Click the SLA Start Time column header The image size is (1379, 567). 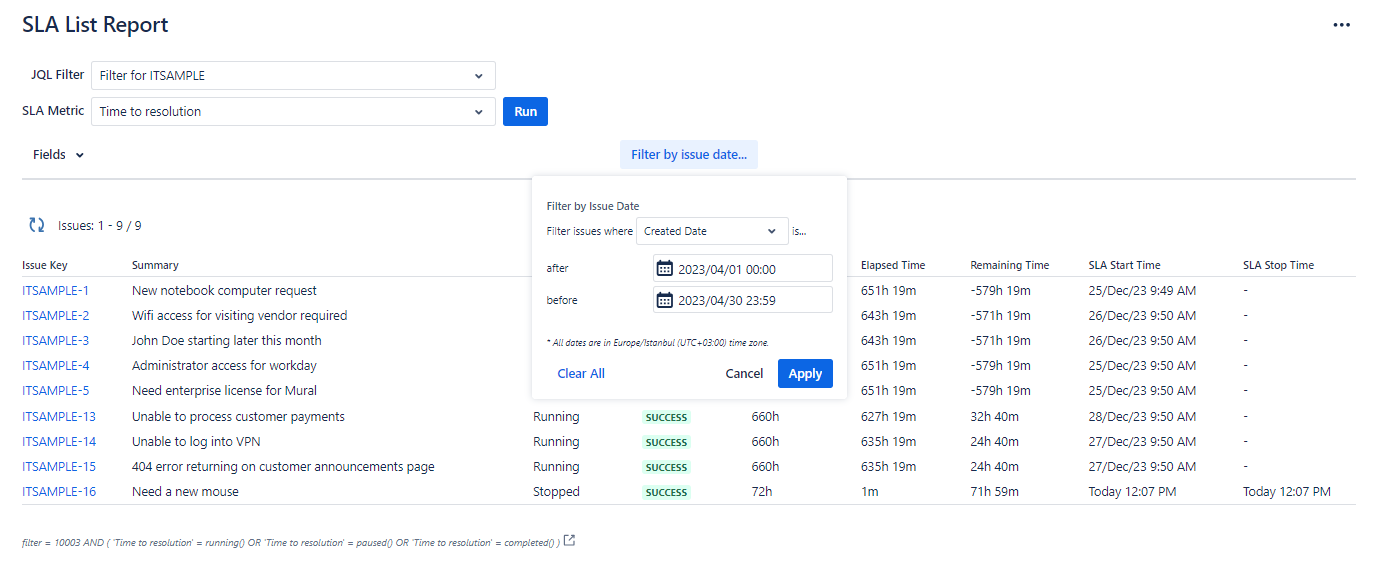1124,265
